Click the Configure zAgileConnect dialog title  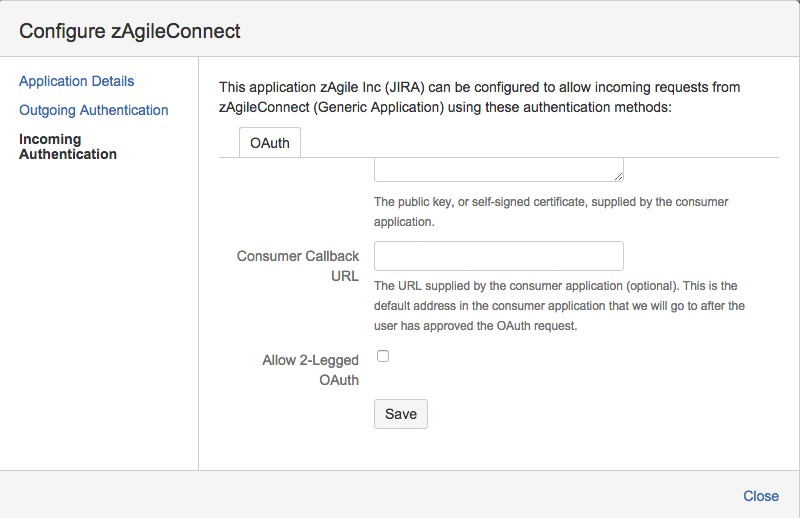(x=130, y=31)
